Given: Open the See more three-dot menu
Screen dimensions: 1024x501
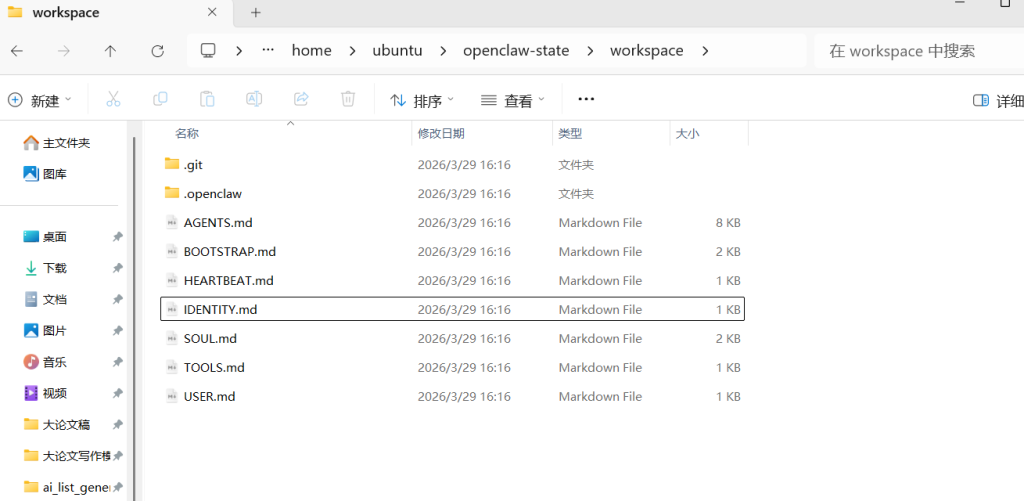Looking at the screenshot, I should pos(586,99).
